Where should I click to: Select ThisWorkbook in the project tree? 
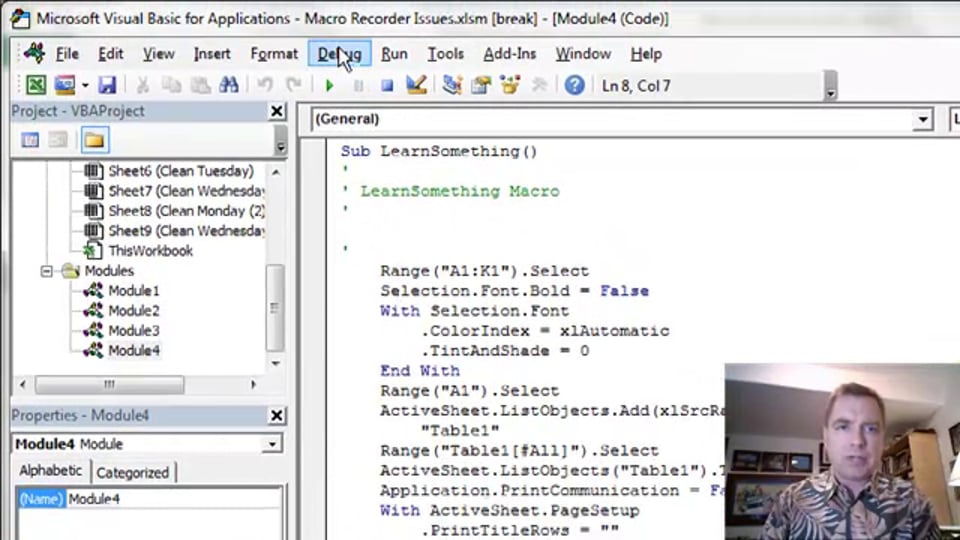click(x=151, y=251)
